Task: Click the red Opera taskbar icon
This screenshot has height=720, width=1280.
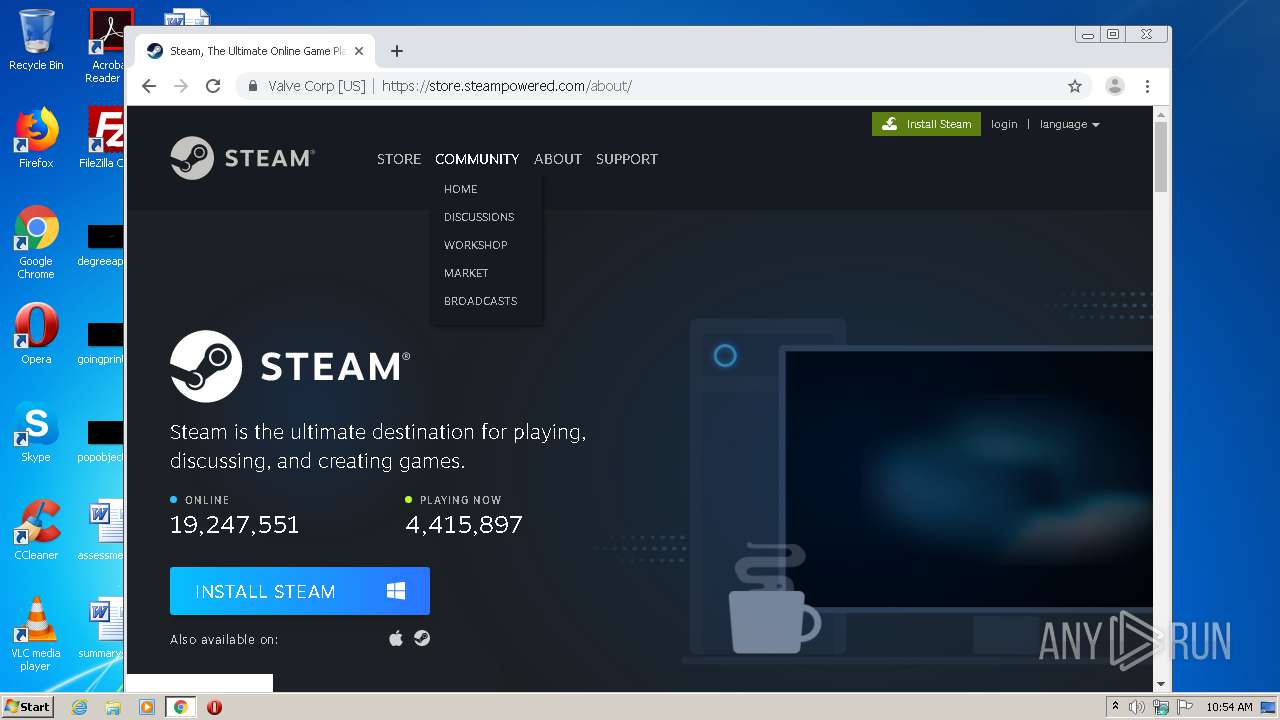Action: coord(214,707)
